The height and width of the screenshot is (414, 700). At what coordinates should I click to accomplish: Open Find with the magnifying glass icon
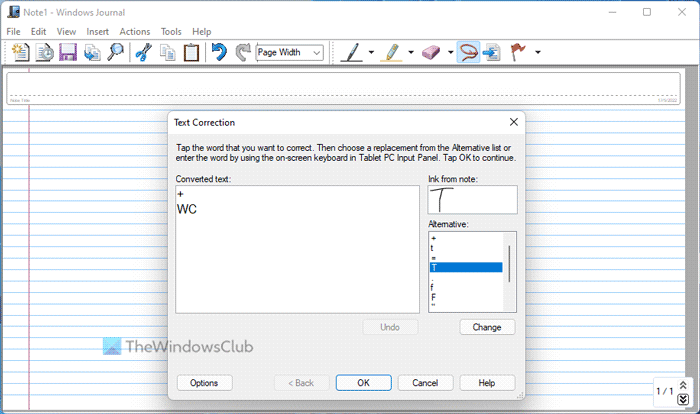click(x=116, y=52)
